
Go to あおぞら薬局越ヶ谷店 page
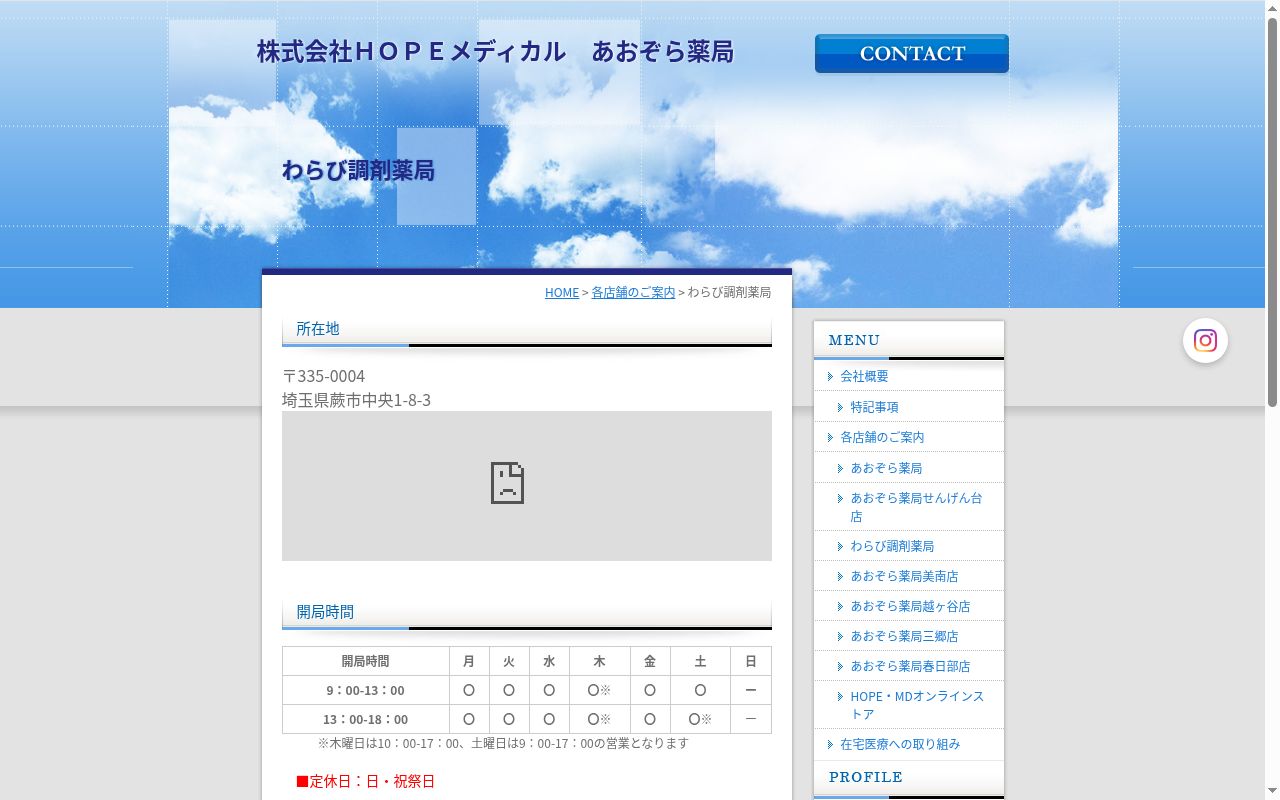[x=910, y=606]
